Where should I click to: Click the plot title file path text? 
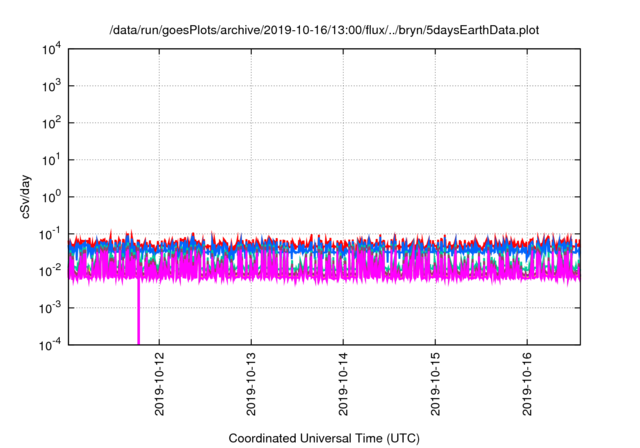point(323,28)
